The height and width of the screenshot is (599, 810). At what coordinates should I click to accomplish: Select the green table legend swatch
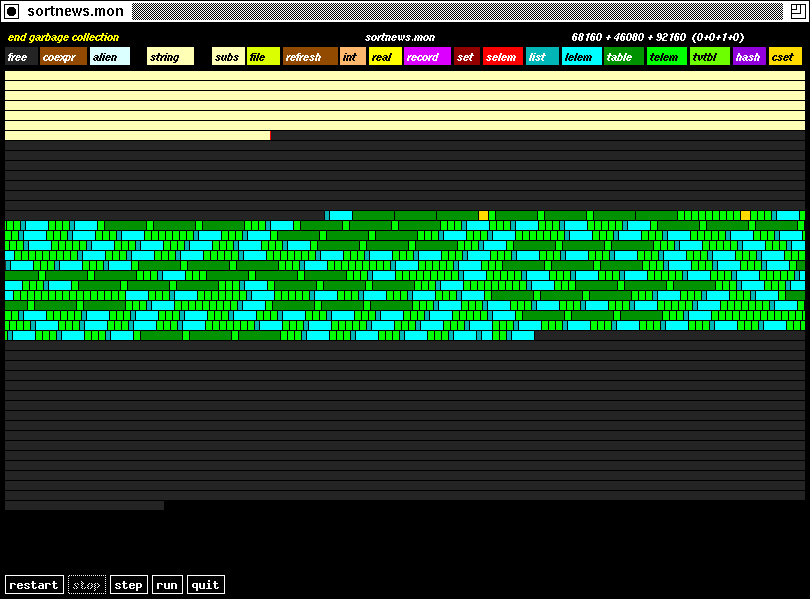coord(623,57)
